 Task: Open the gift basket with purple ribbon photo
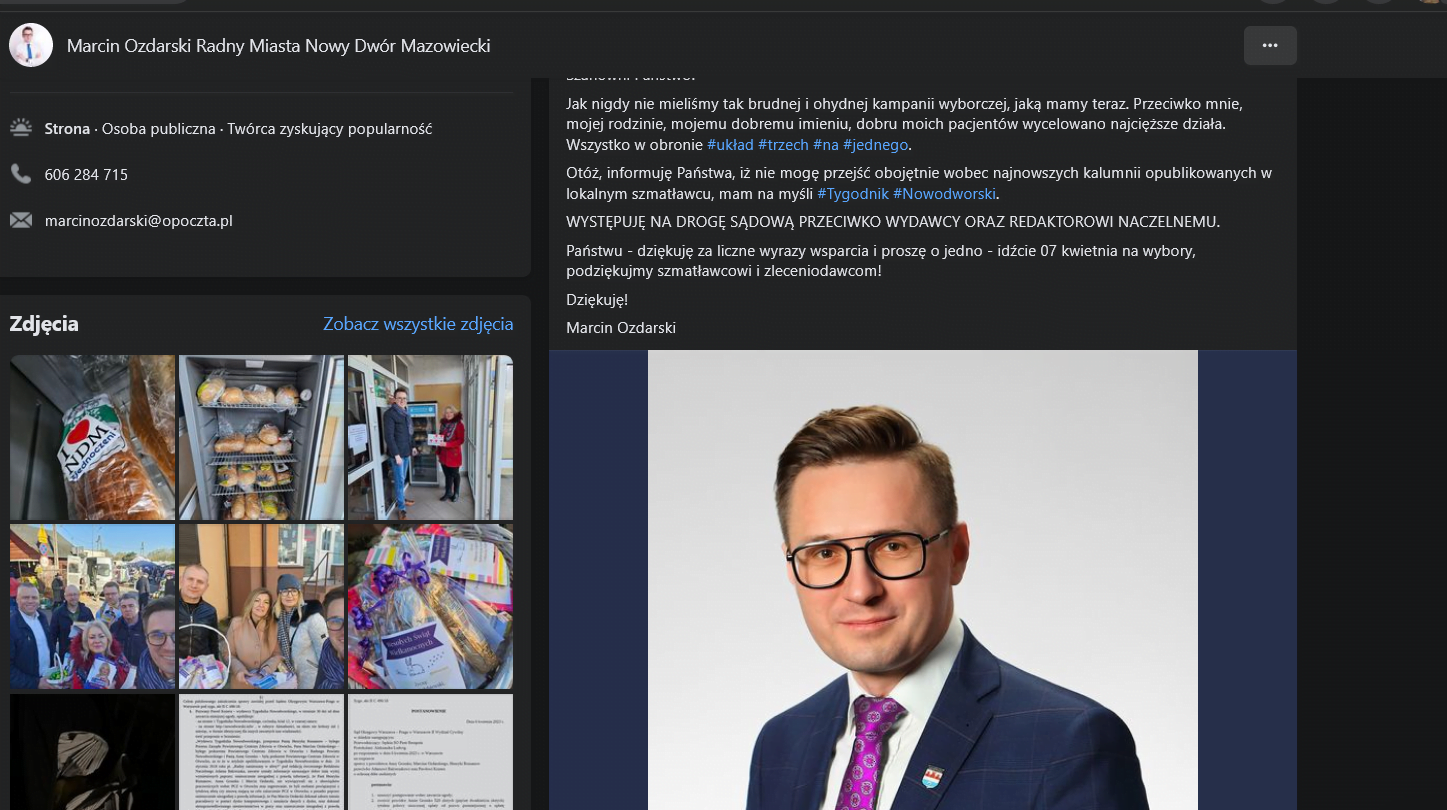[x=430, y=606]
